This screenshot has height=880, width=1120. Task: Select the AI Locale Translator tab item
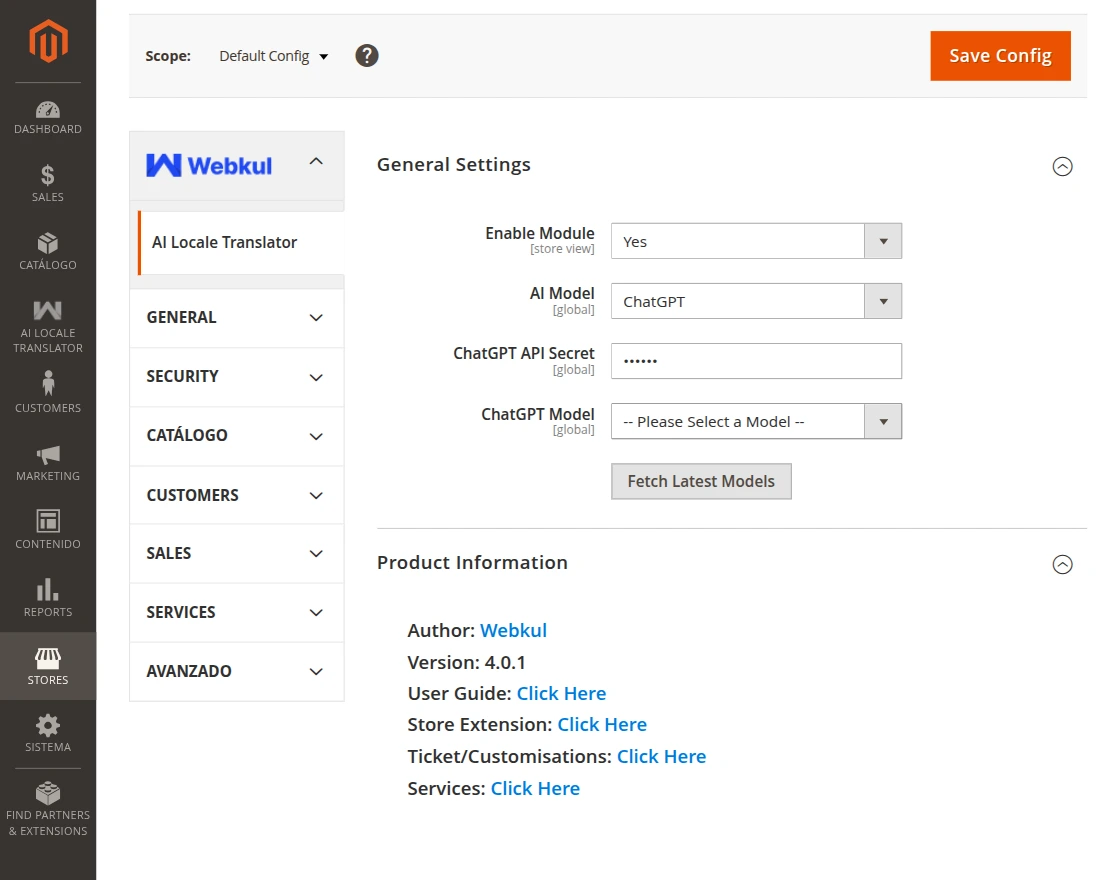point(225,242)
